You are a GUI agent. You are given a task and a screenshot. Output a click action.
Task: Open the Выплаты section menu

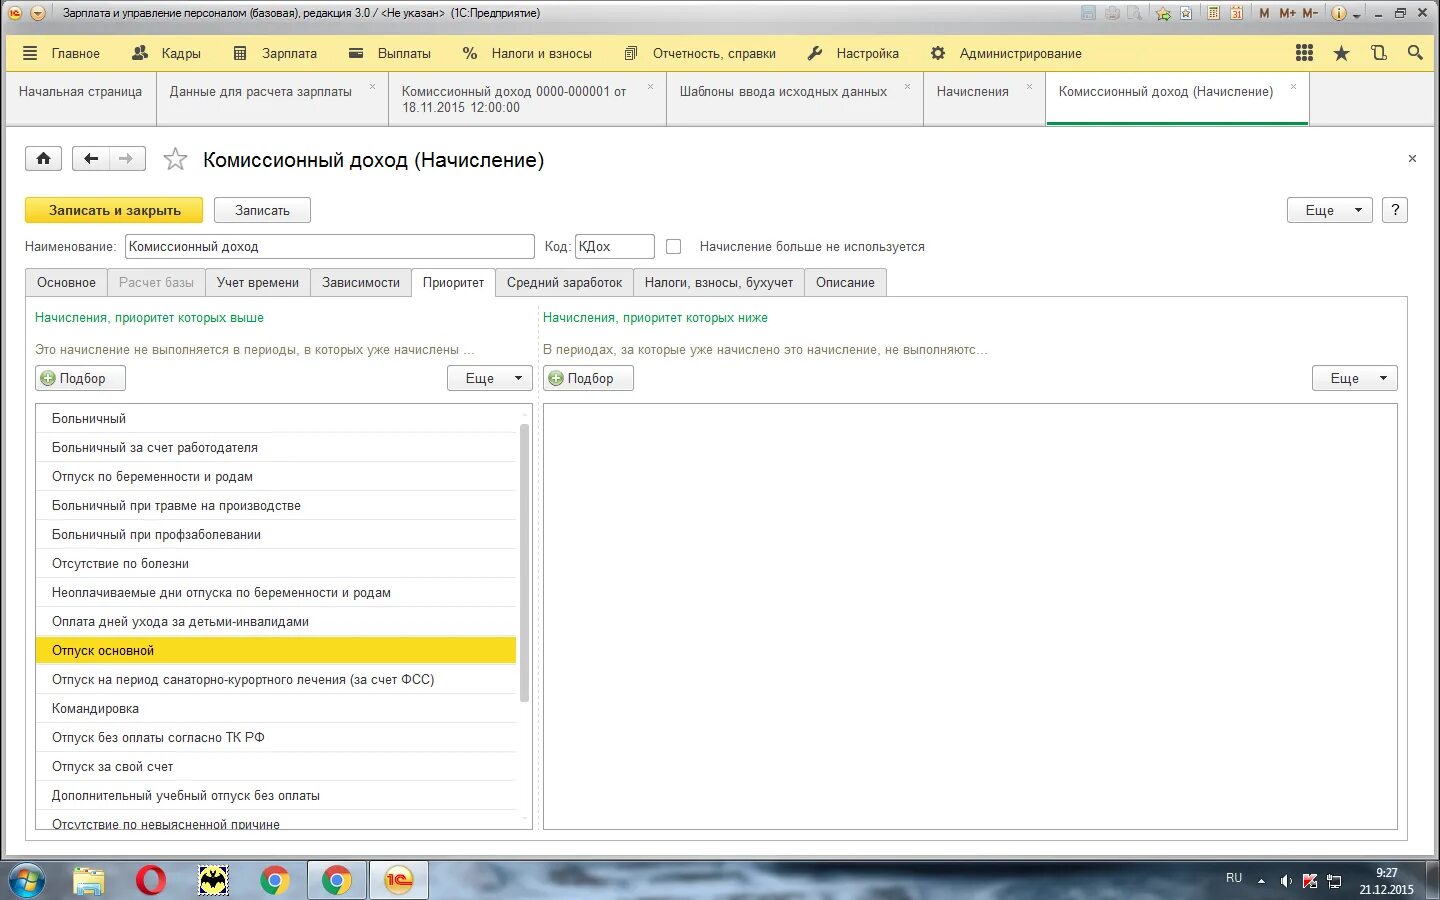pyautogui.click(x=389, y=53)
